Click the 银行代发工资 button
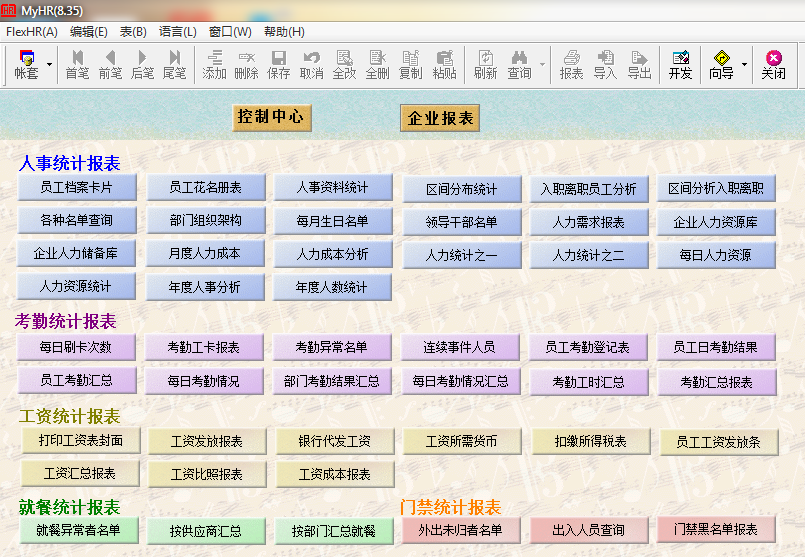The width and height of the screenshot is (805, 557). pos(333,441)
